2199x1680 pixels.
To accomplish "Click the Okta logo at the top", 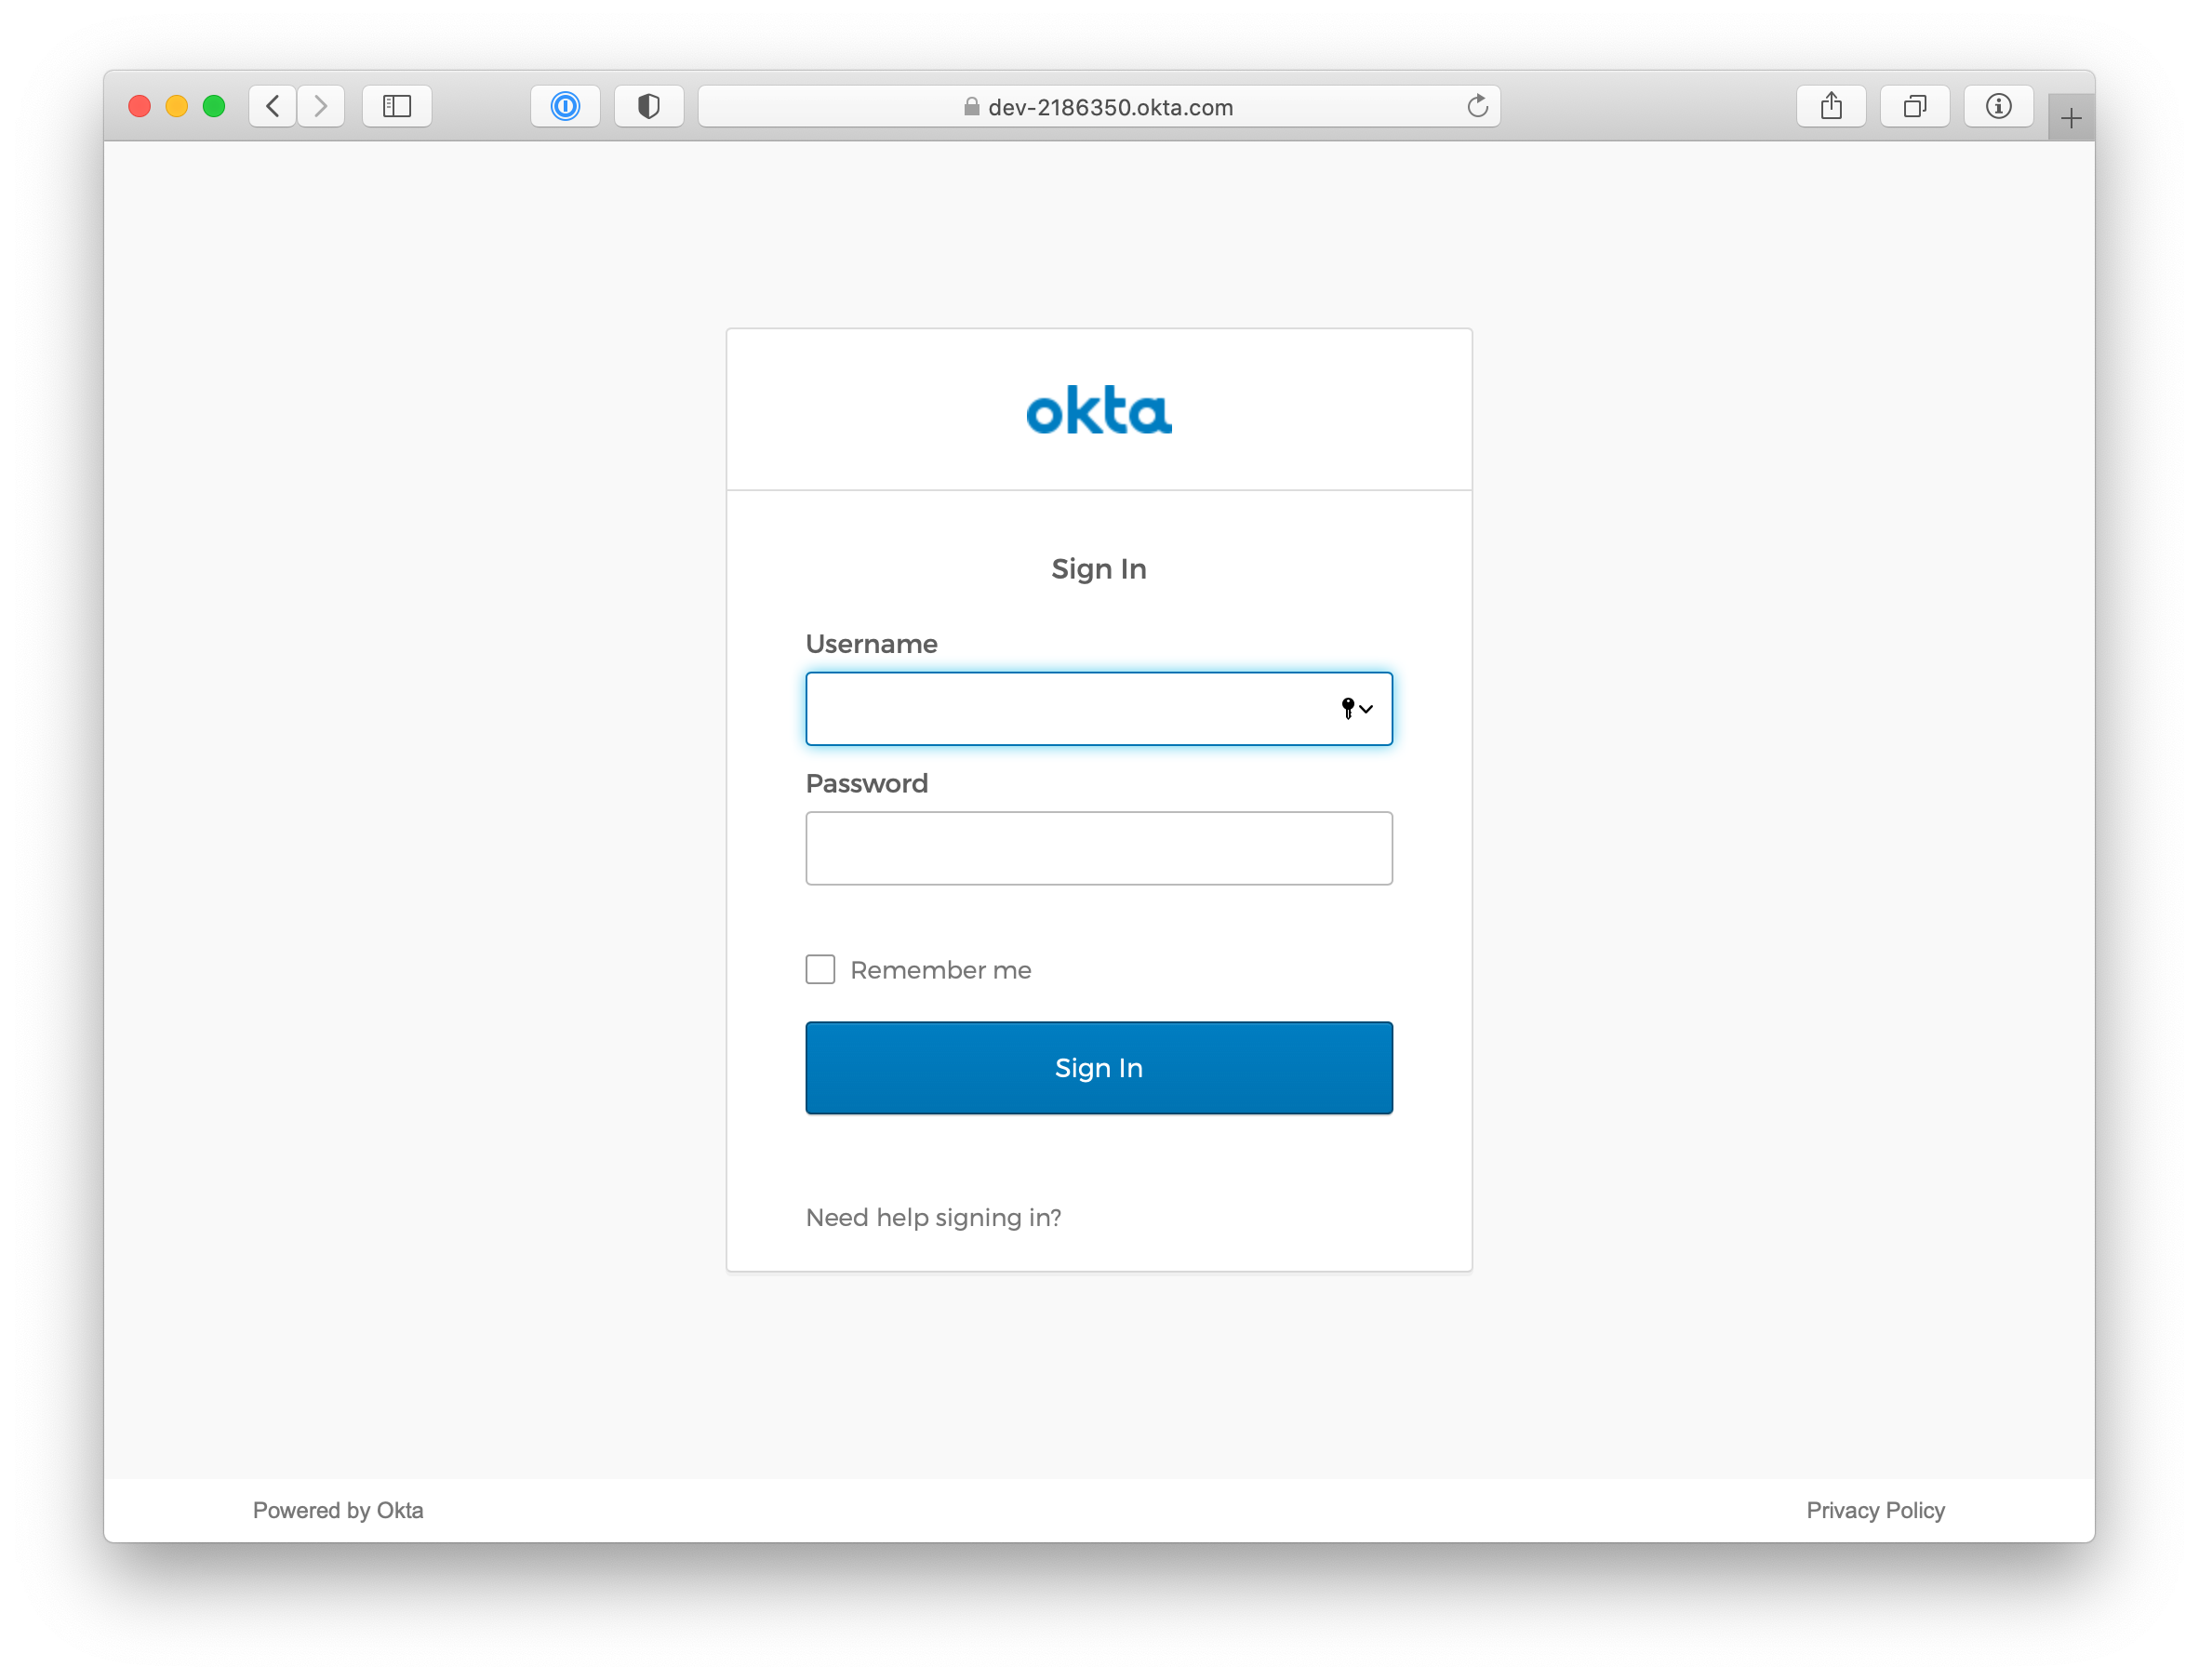I will pos(1099,409).
